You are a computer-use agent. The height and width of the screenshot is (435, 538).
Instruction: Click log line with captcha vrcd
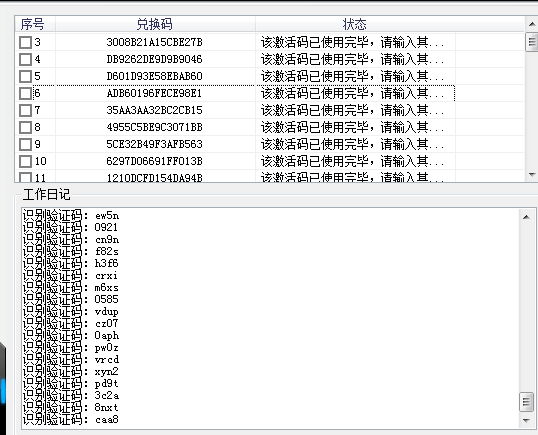(71, 360)
